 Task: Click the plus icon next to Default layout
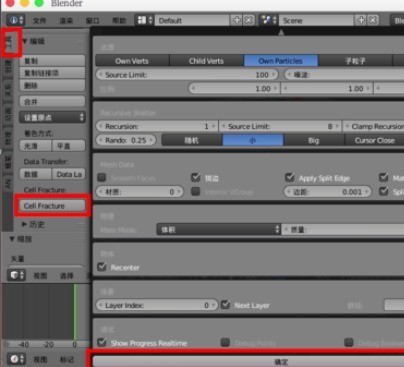[x=237, y=20]
